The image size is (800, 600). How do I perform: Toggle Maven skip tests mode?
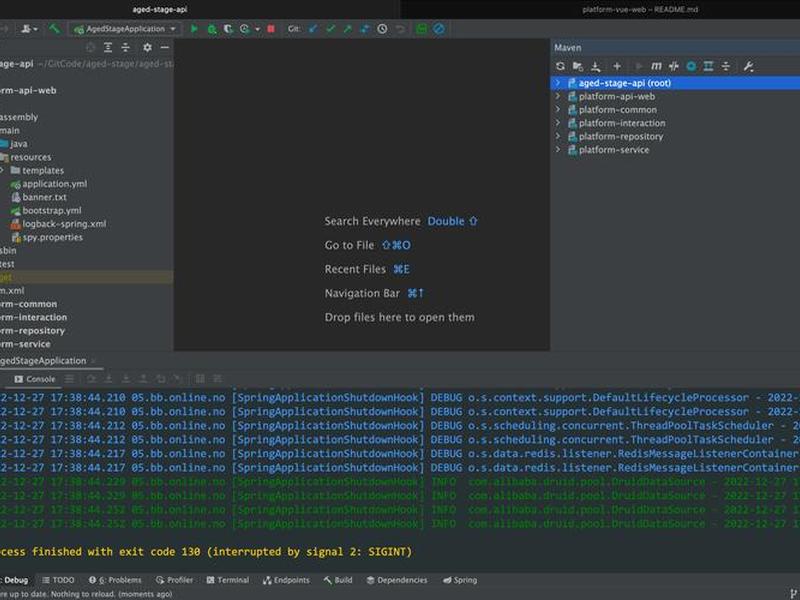click(x=691, y=66)
